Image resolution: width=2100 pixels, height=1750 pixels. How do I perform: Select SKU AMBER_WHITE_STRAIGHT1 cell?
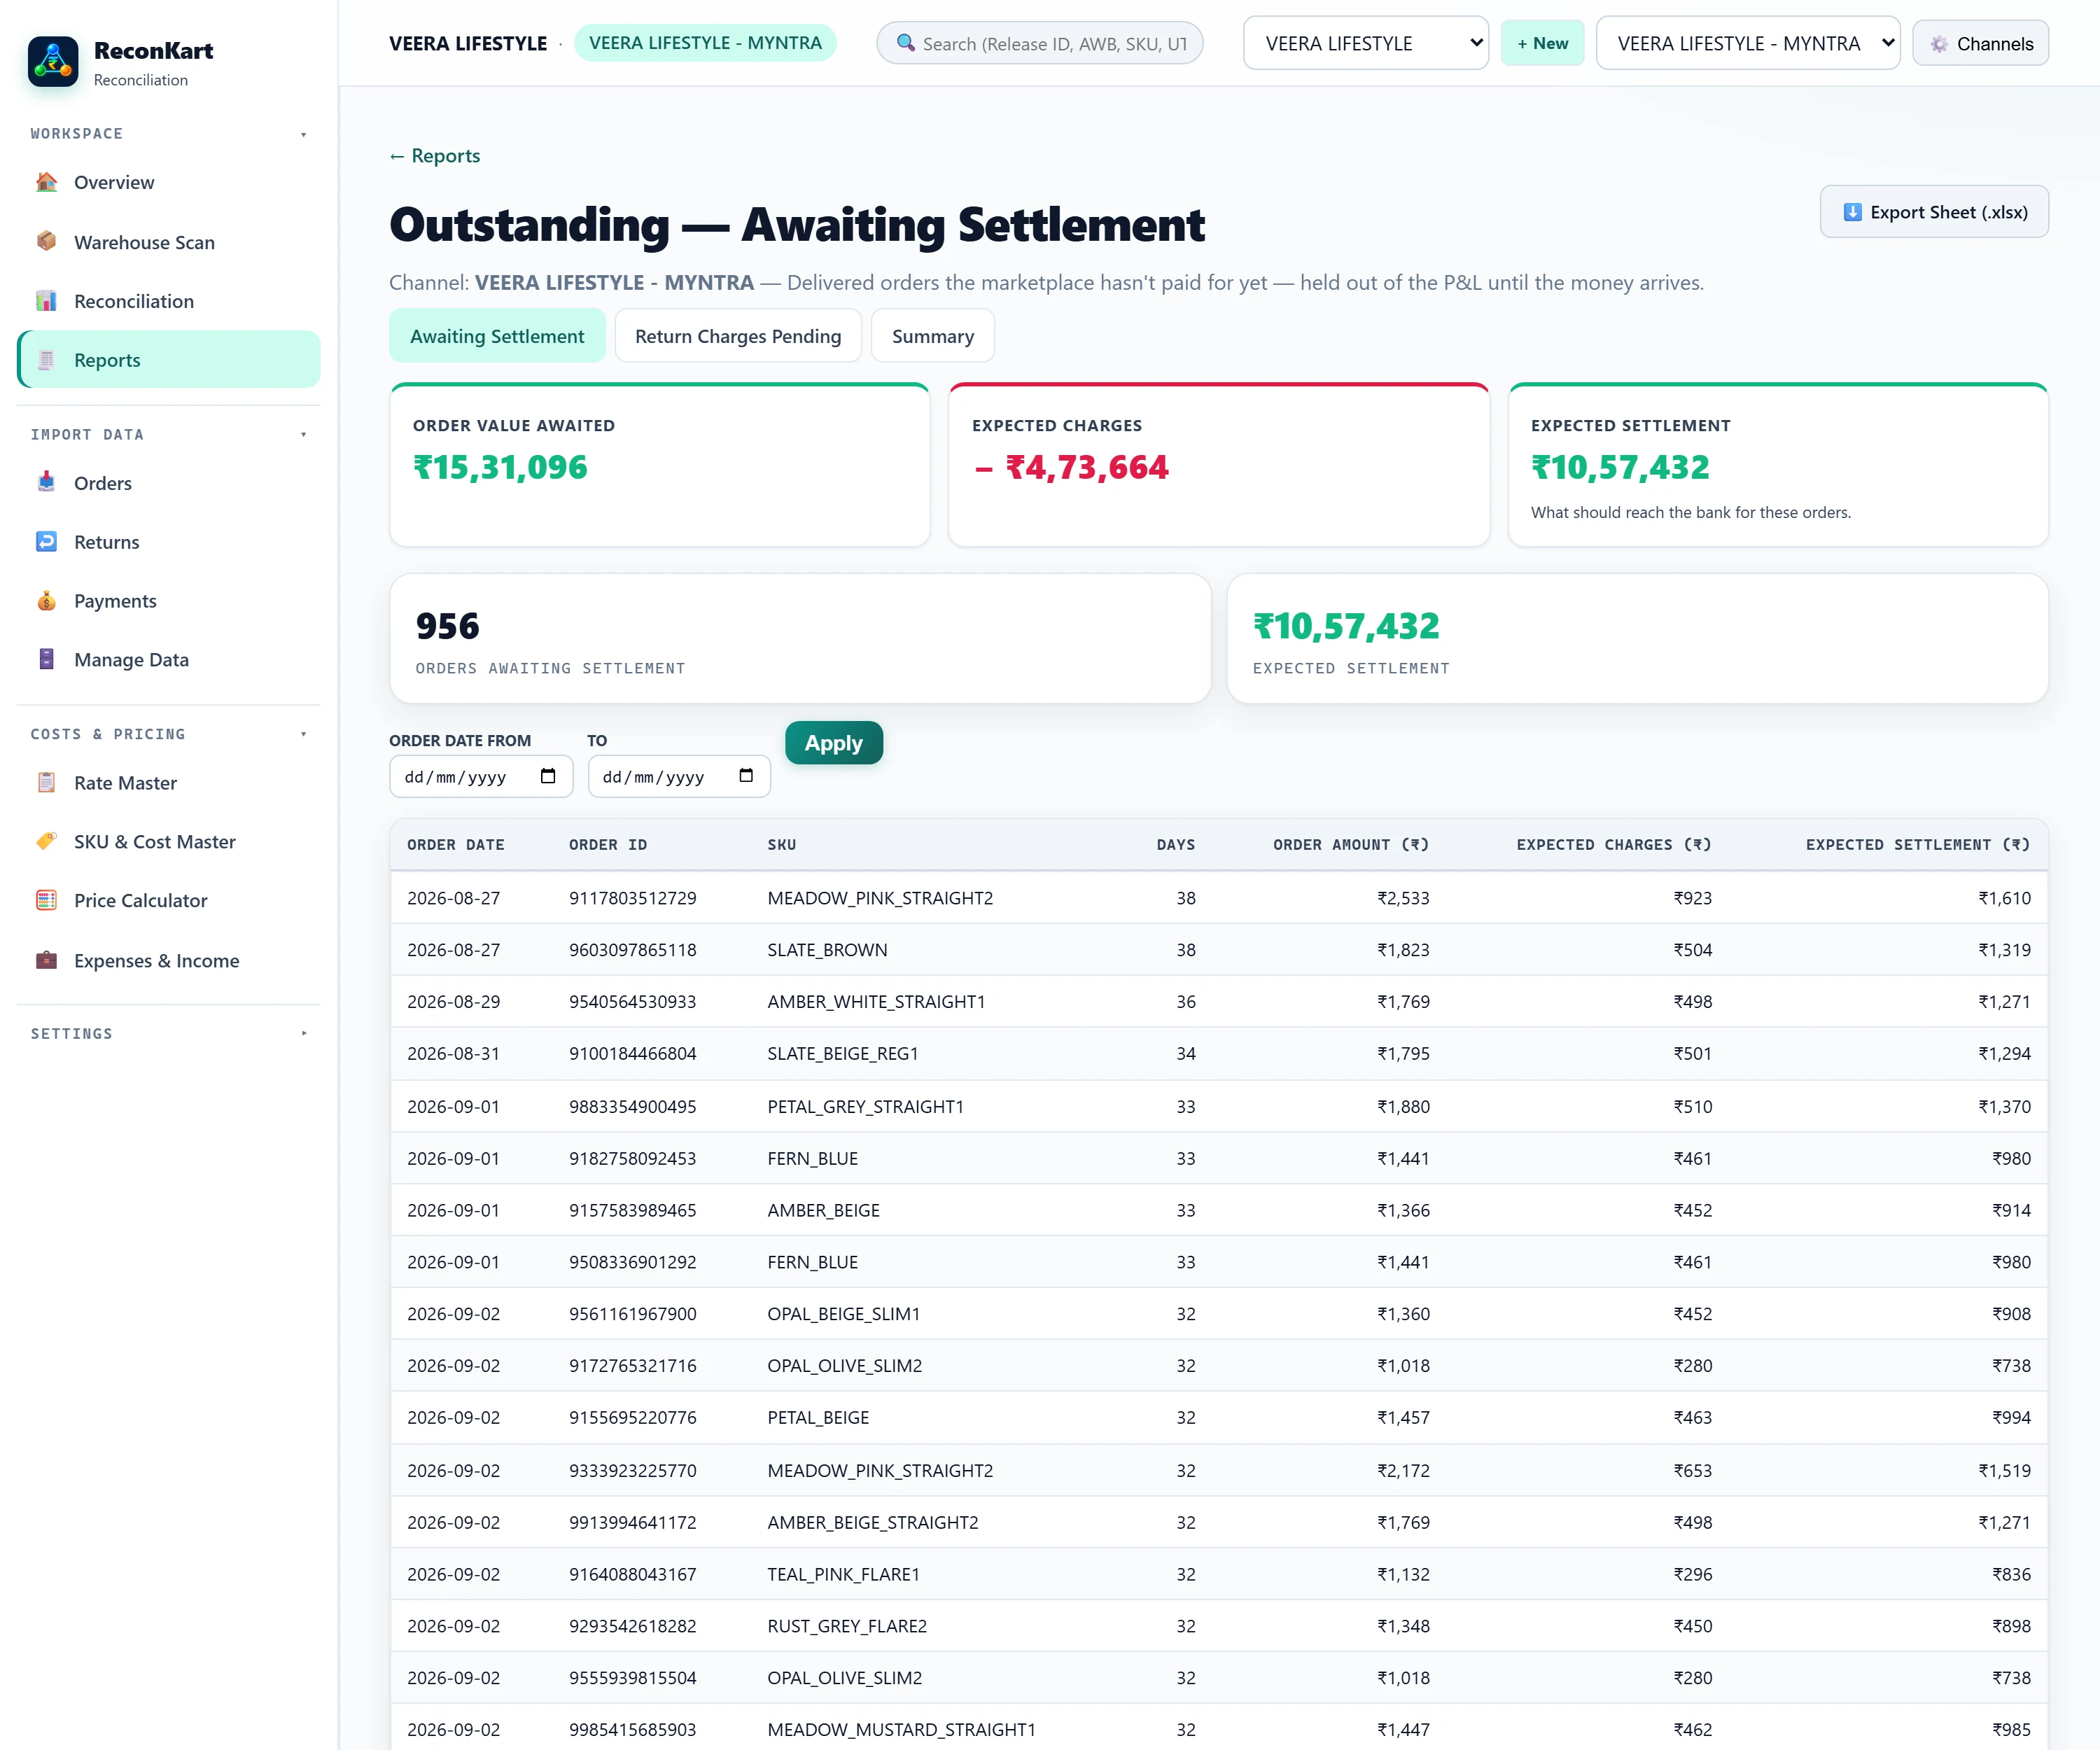tap(876, 1002)
